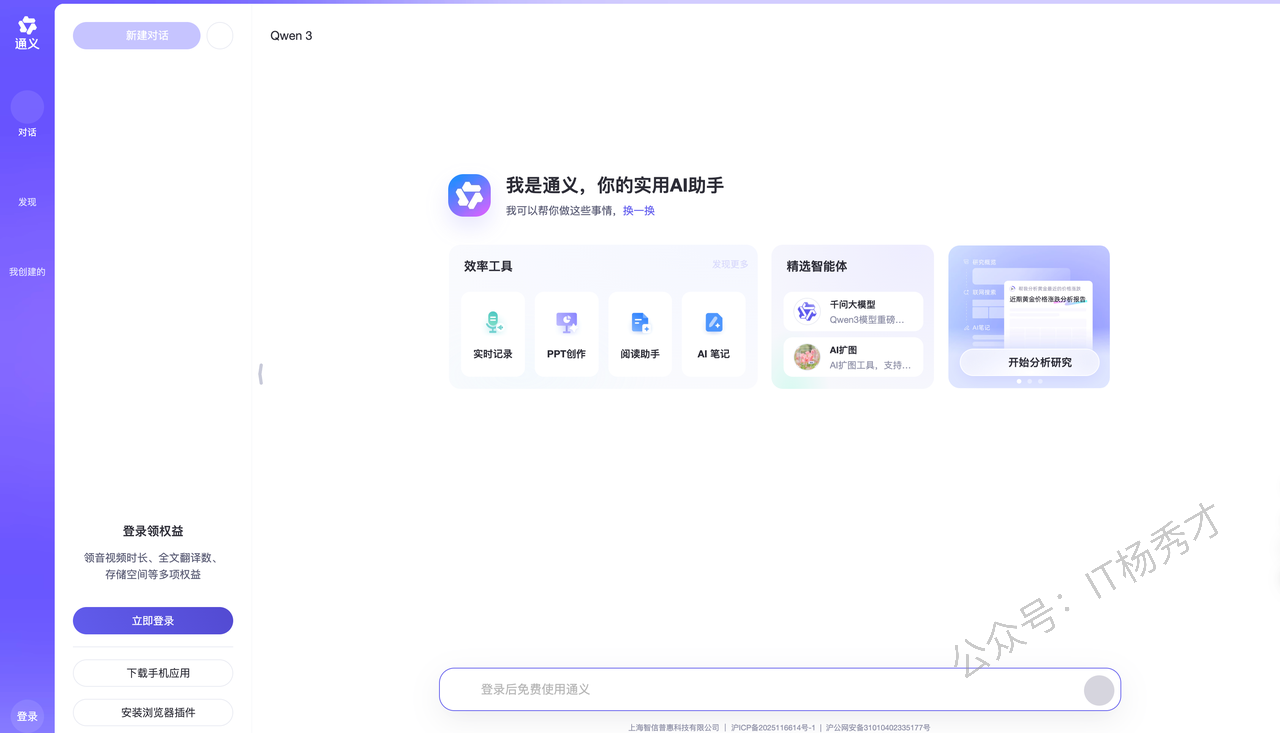Click 下载手机应用 button
This screenshot has height=733, width=1280.
coord(153,673)
